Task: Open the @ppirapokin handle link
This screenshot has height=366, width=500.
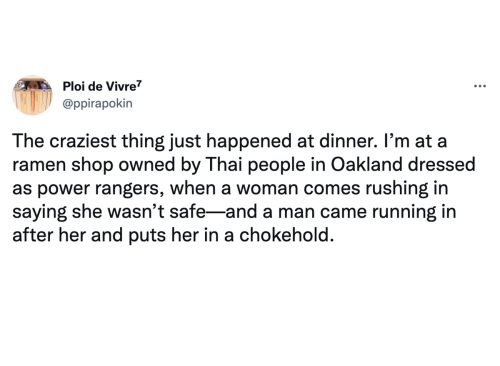Action: [98, 104]
